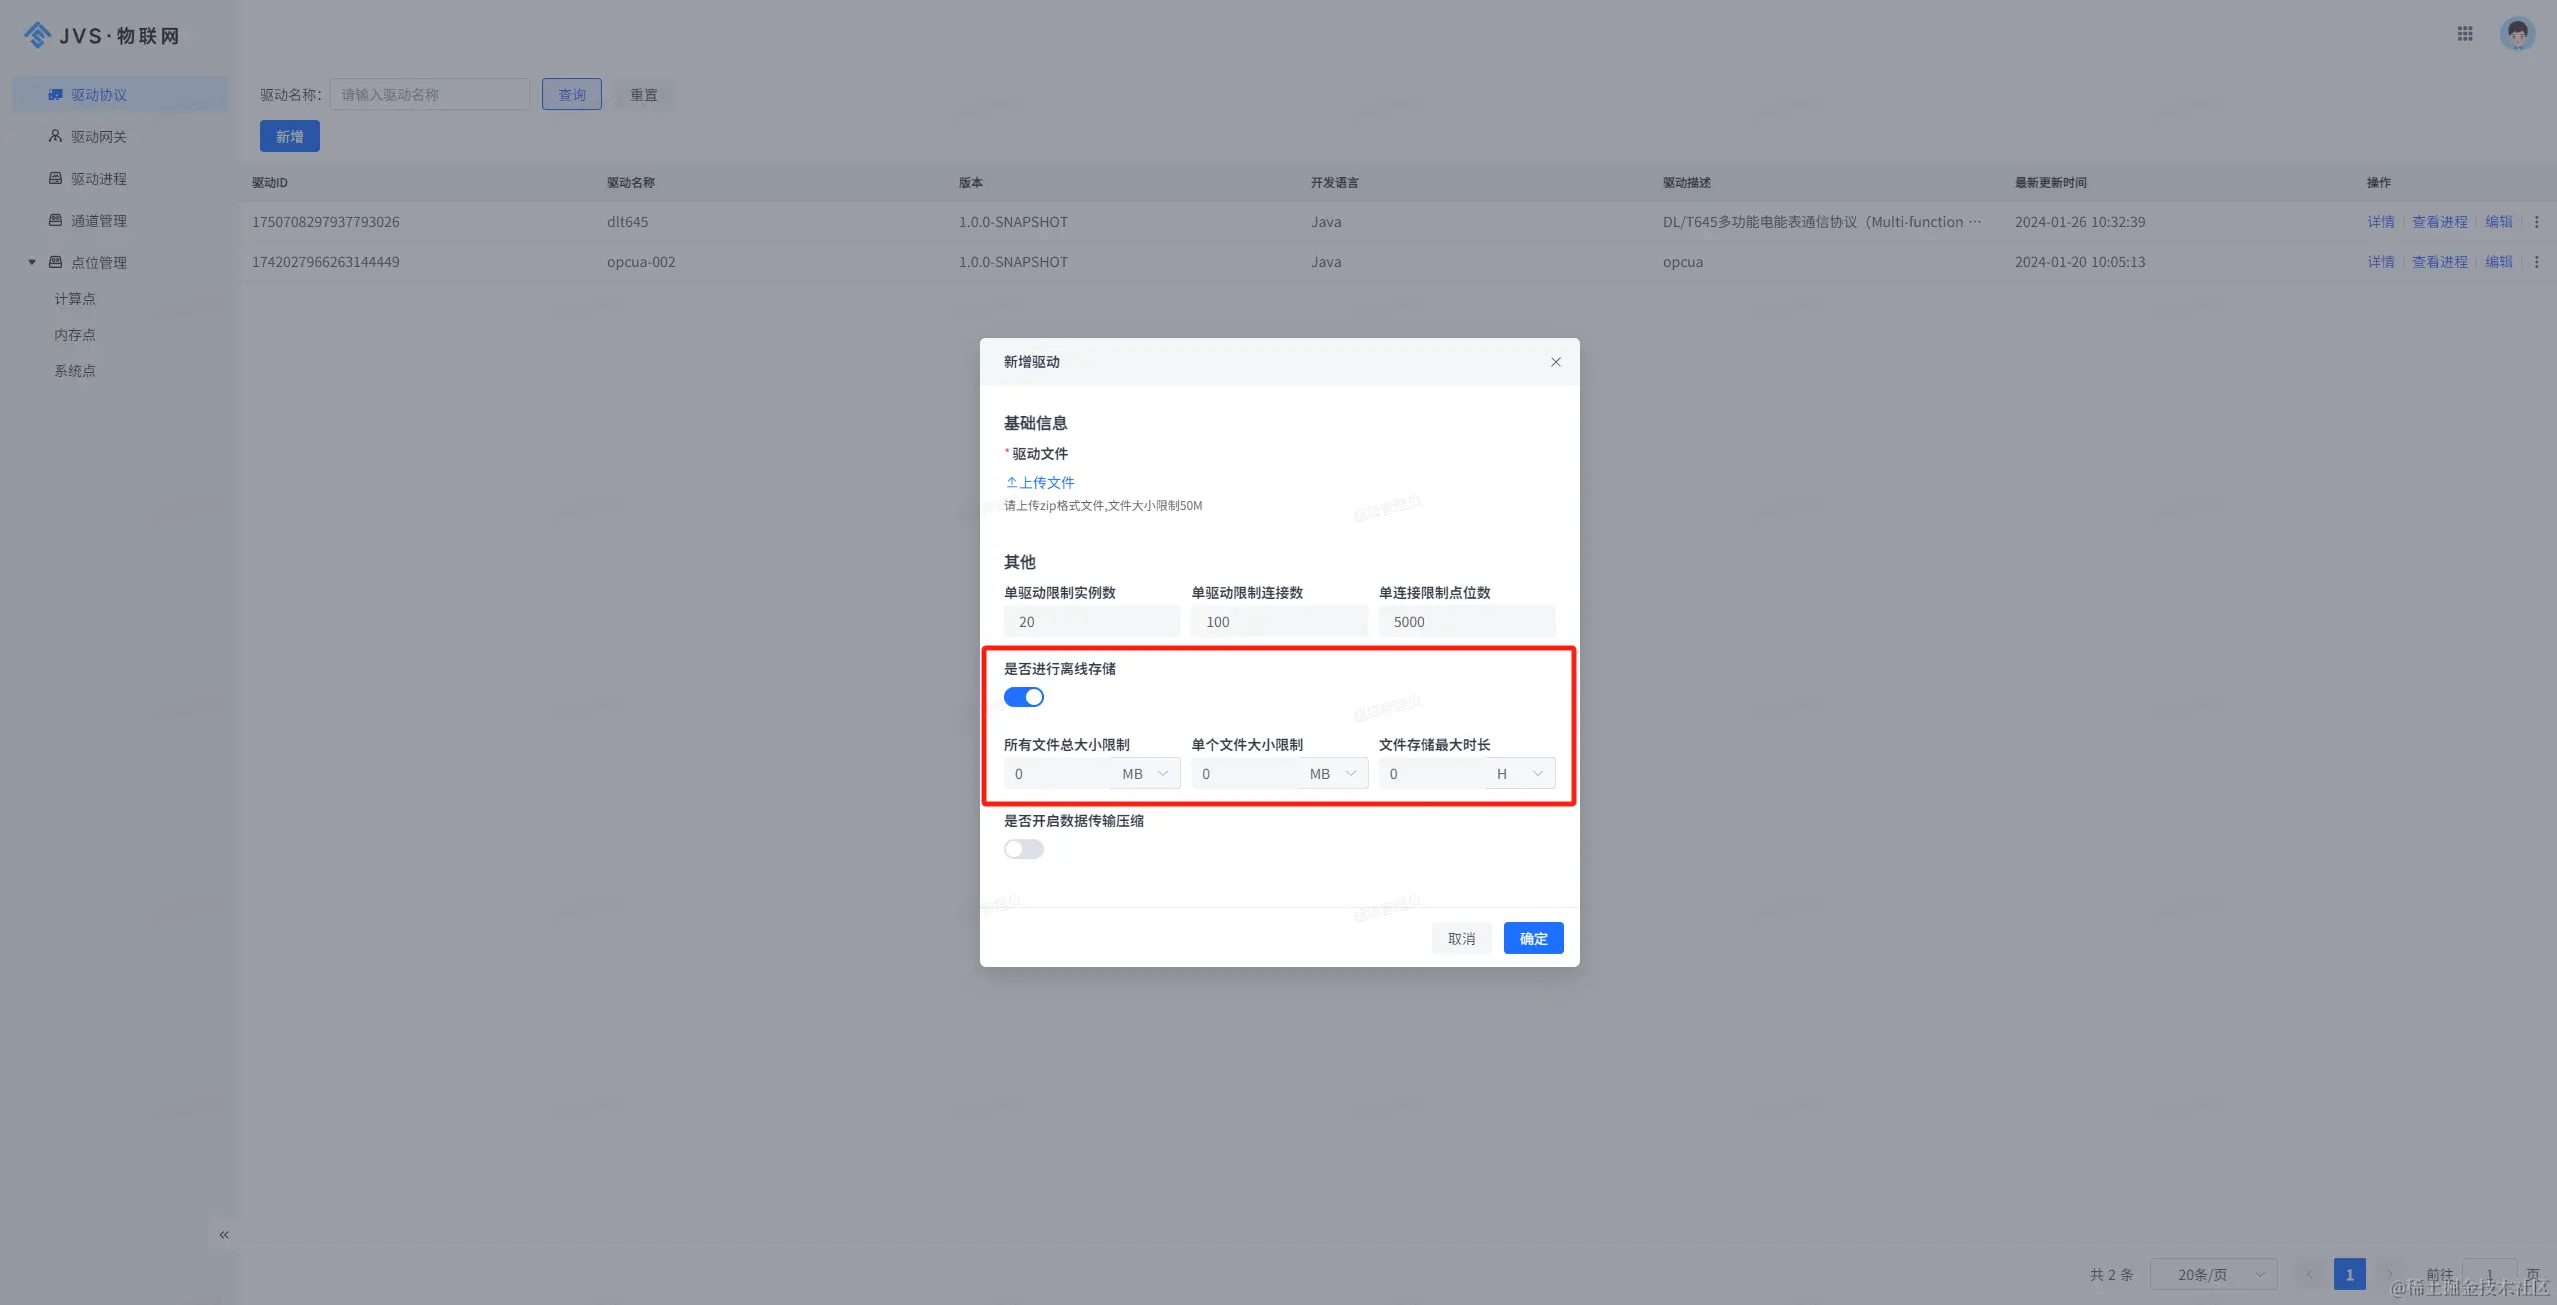Open 驱动网关 in the sidebar
Viewport: 2557px width, 1305px height.
(x=98, y=137)
